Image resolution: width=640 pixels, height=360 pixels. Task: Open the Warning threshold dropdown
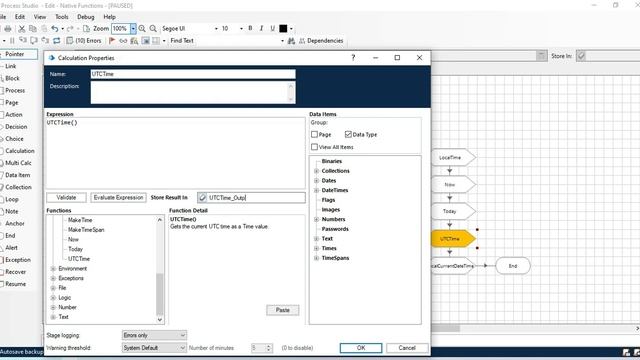pos(154,348)
